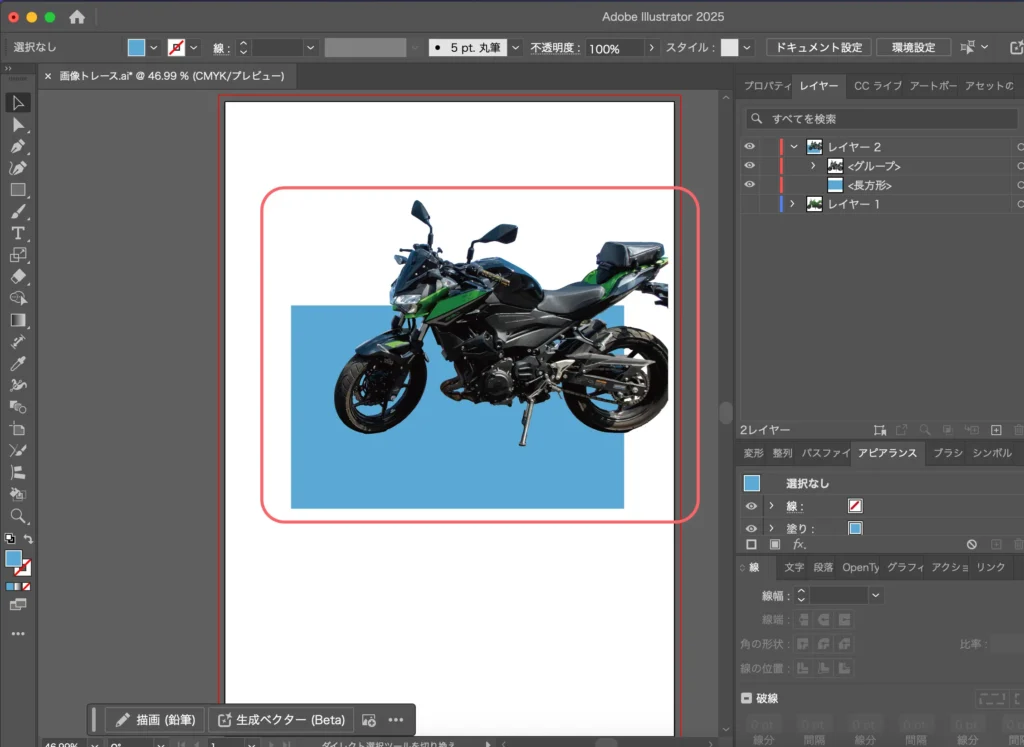
Task: Select the Eyedropper tool
Action: [18, 363]
